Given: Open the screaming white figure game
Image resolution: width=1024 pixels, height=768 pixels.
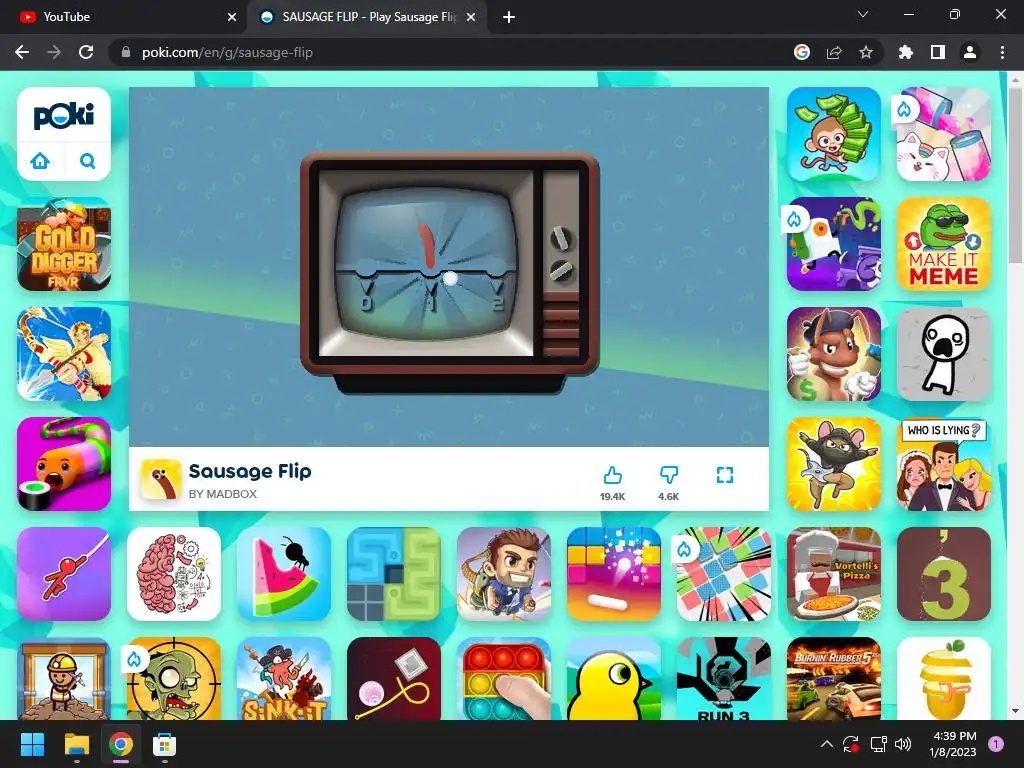Looking at the screenshot, I should pyautogui.click(x=944, y=354).
